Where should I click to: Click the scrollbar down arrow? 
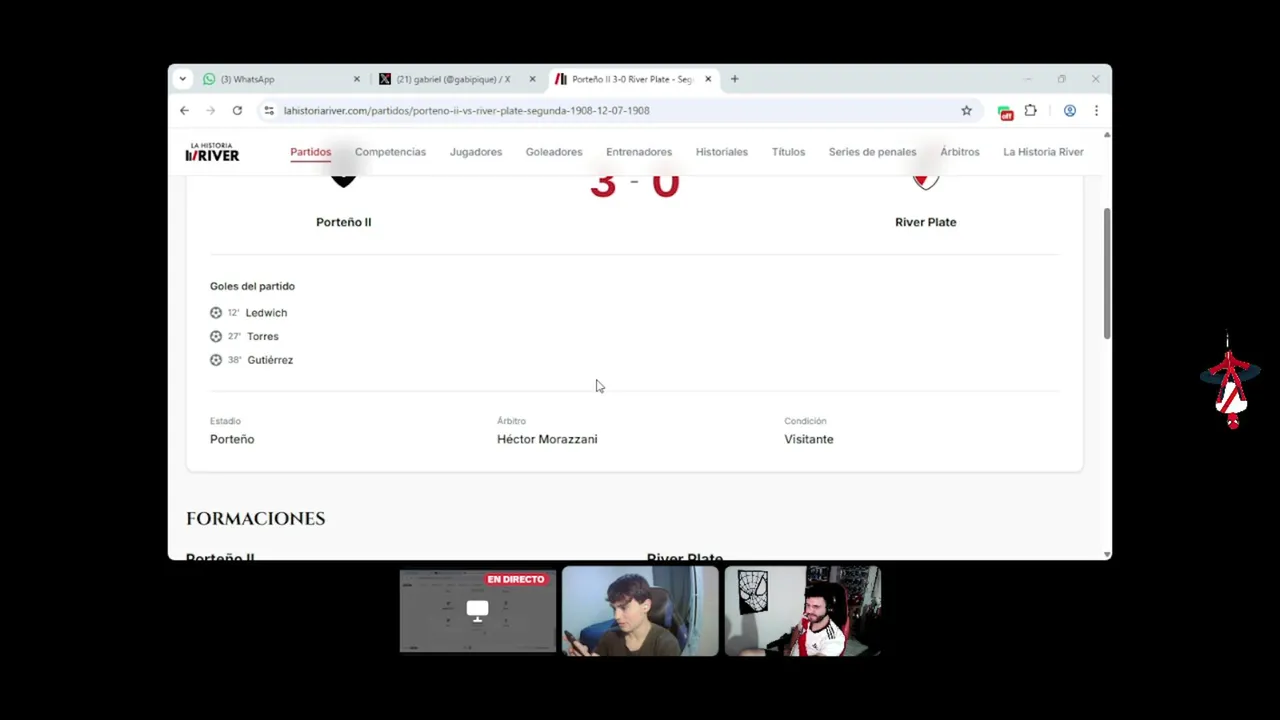pos(1106,554)
